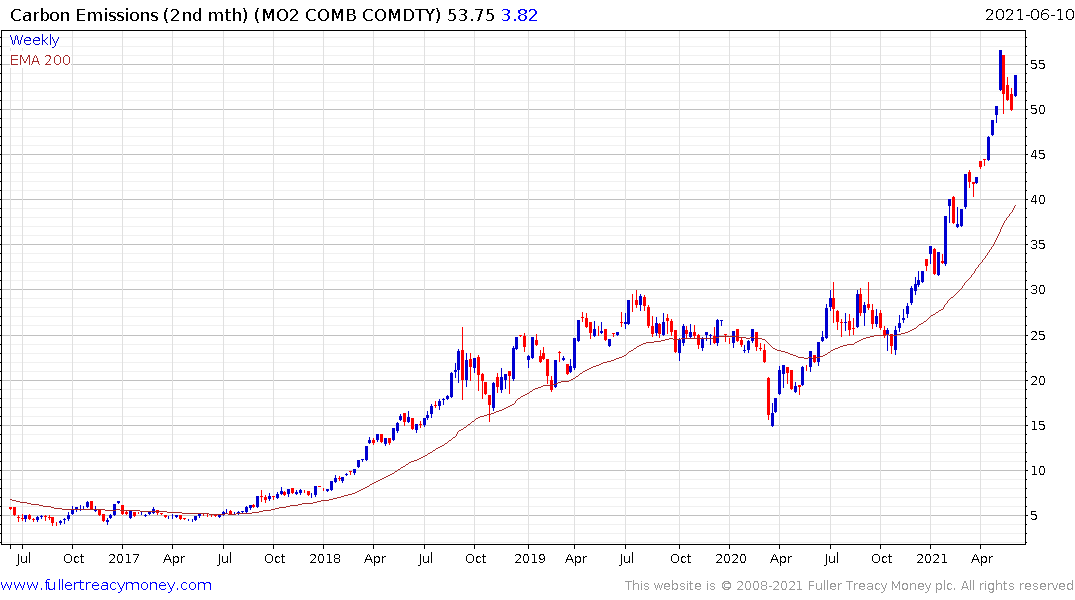Open the www.fullertreacymoney.com link
This screenshot has height=600, width=1075.
[x=106, y=585]
